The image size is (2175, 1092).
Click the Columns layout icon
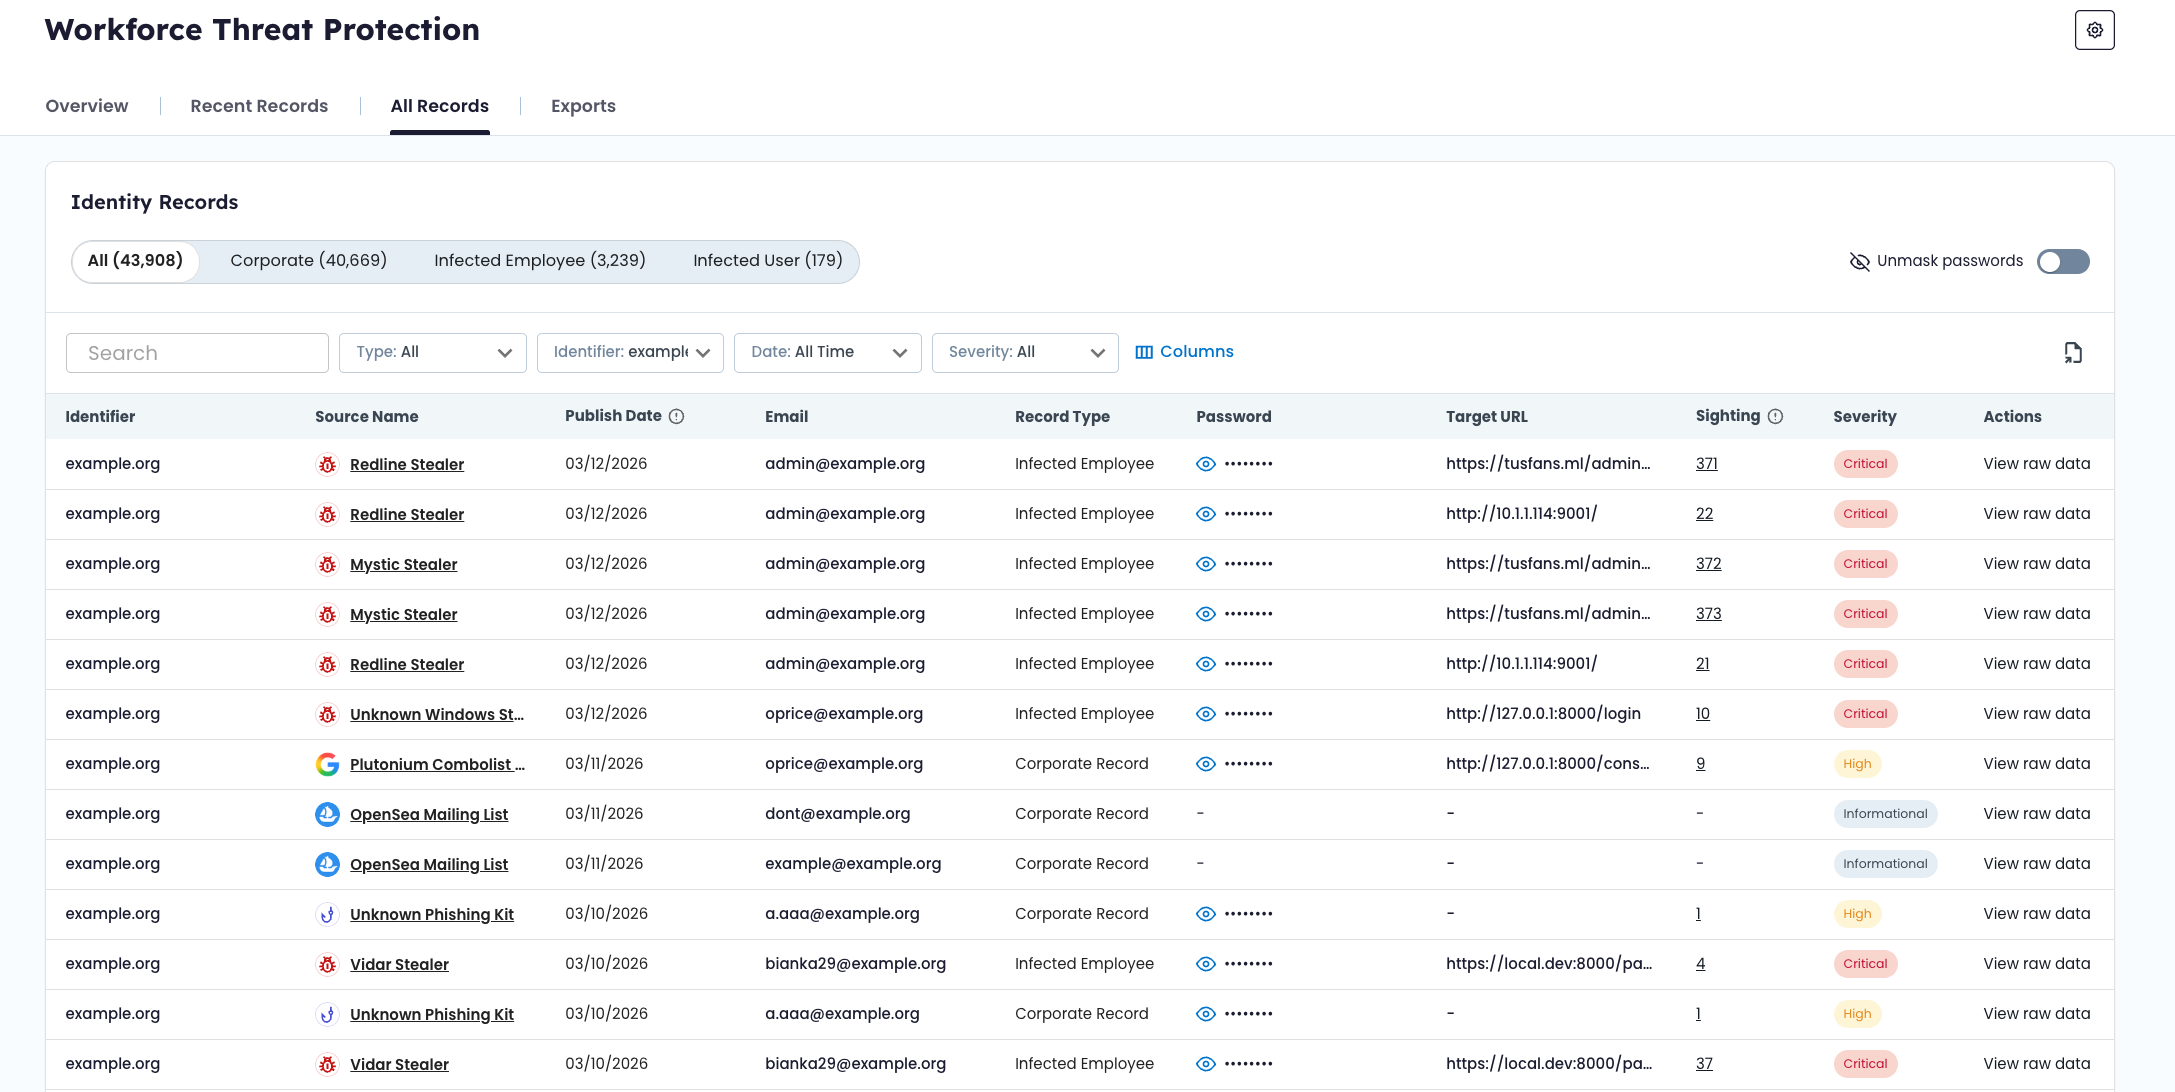(x=1144, y=352)
